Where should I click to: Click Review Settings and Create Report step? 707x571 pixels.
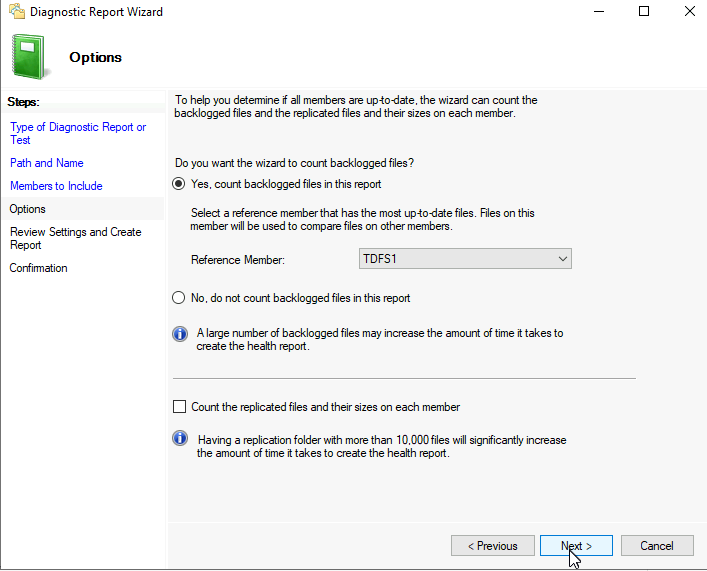[x=76, y=239]
